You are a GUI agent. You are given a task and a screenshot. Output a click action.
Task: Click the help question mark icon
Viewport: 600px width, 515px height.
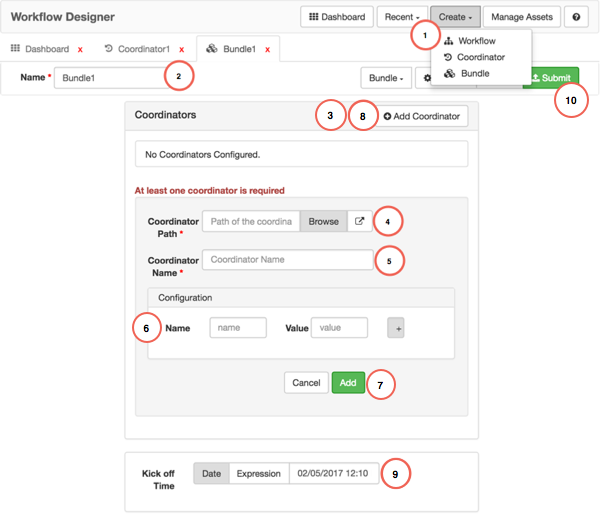coord(576,17)
